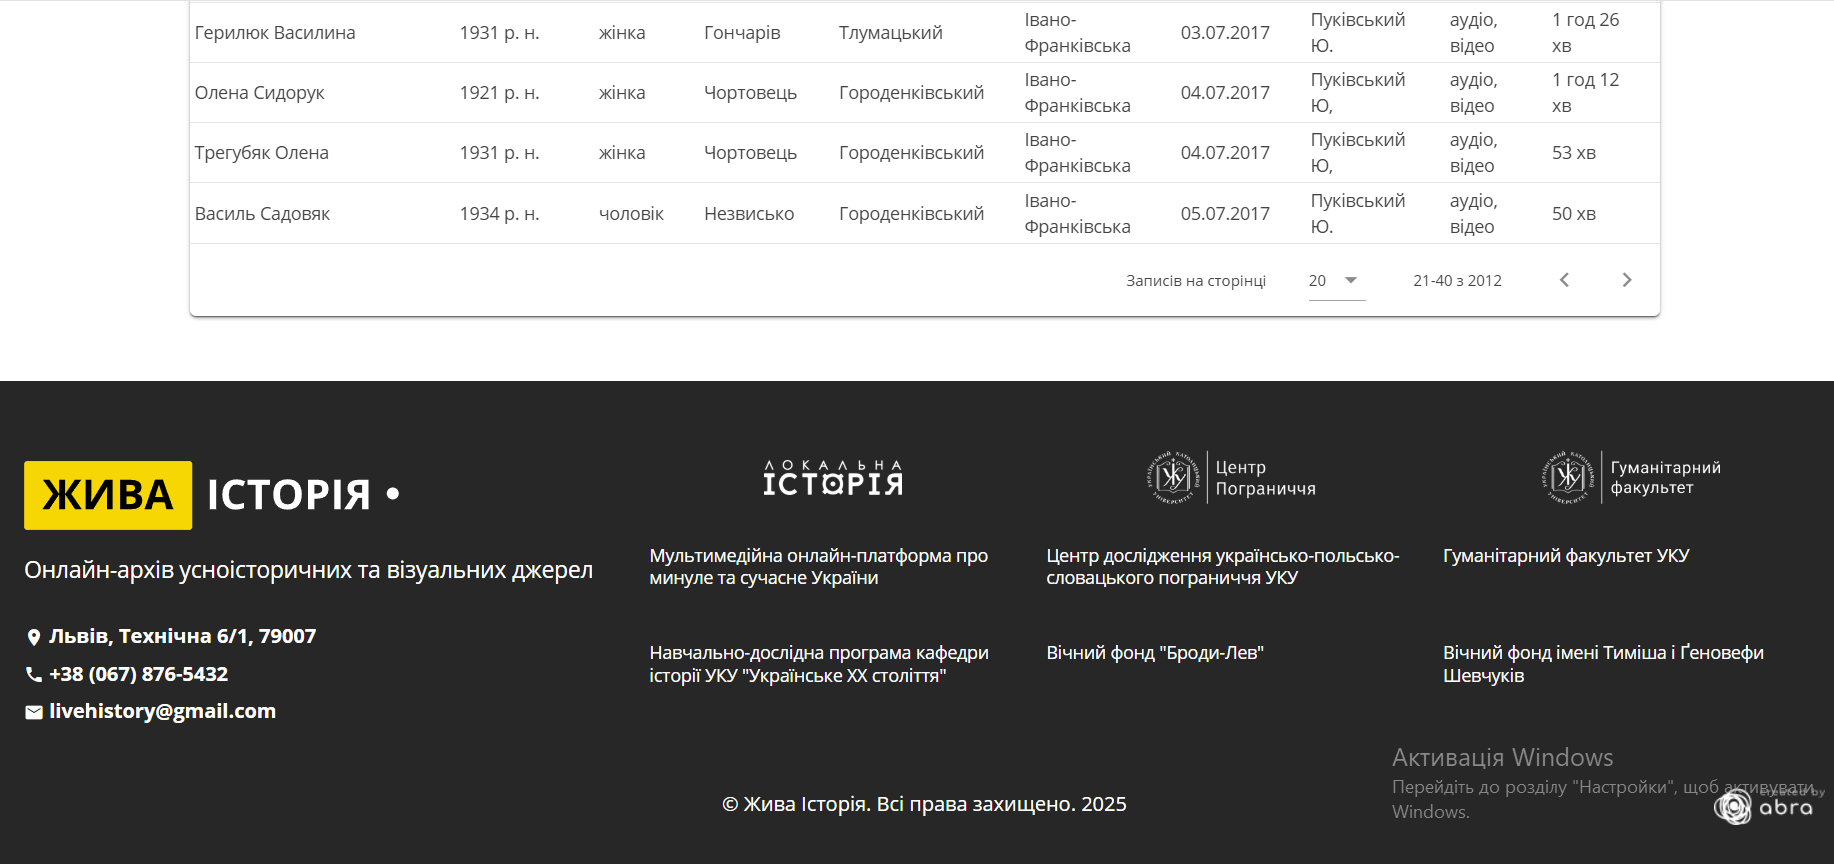
Task: Open Гуманітарний факультет УКУ text link
Action: [x=1565, y=556]
